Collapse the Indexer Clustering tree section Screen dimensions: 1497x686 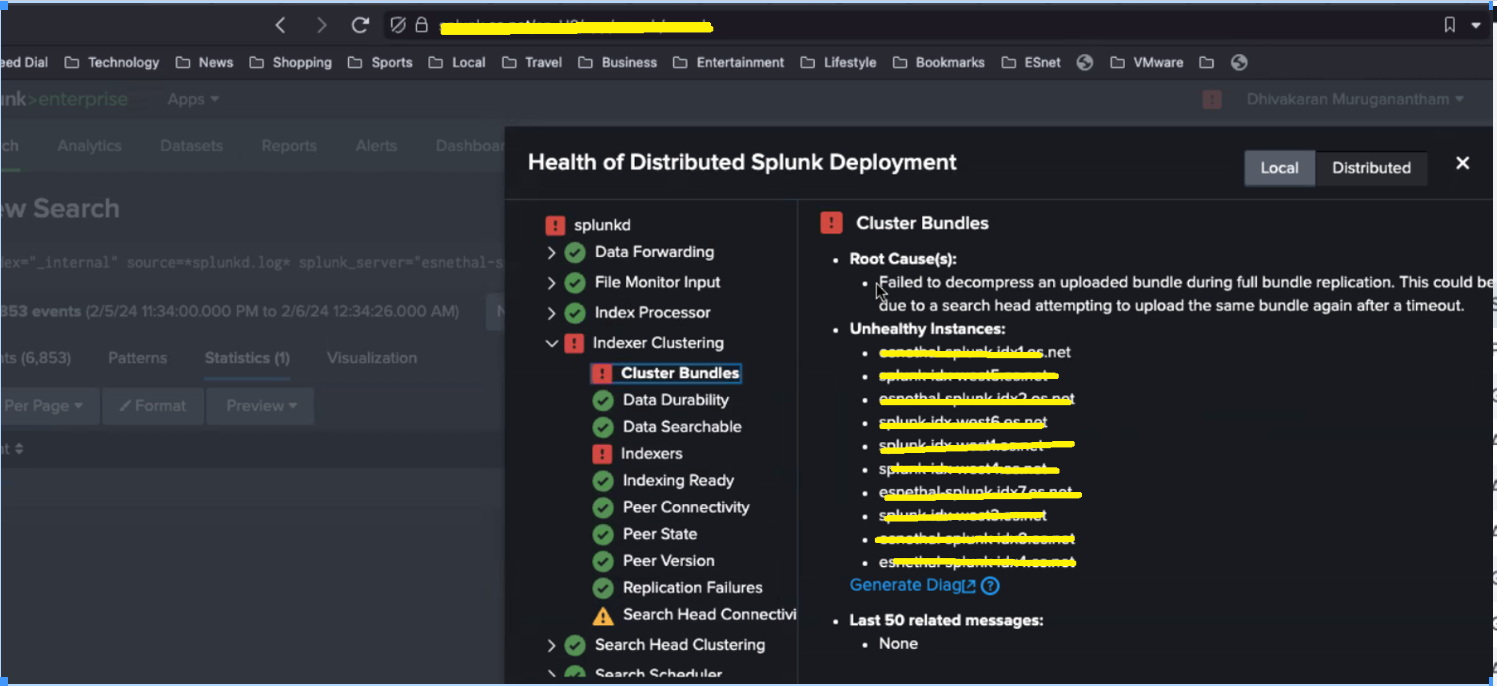click(x=553, y=342)
